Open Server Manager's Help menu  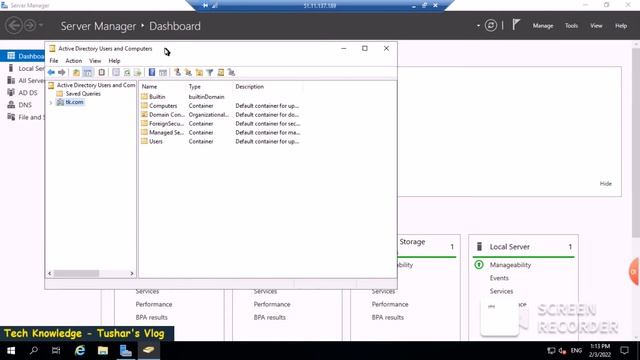(621, 26)
